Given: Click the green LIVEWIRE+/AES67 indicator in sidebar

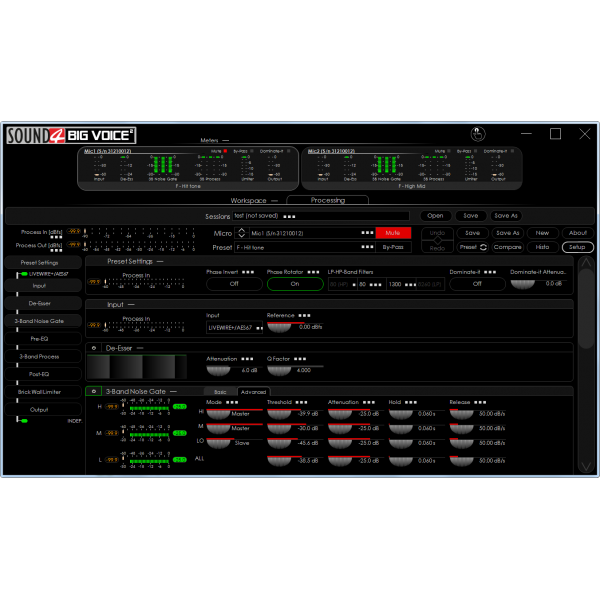Looking at the screenshot, I should (24, 274).
